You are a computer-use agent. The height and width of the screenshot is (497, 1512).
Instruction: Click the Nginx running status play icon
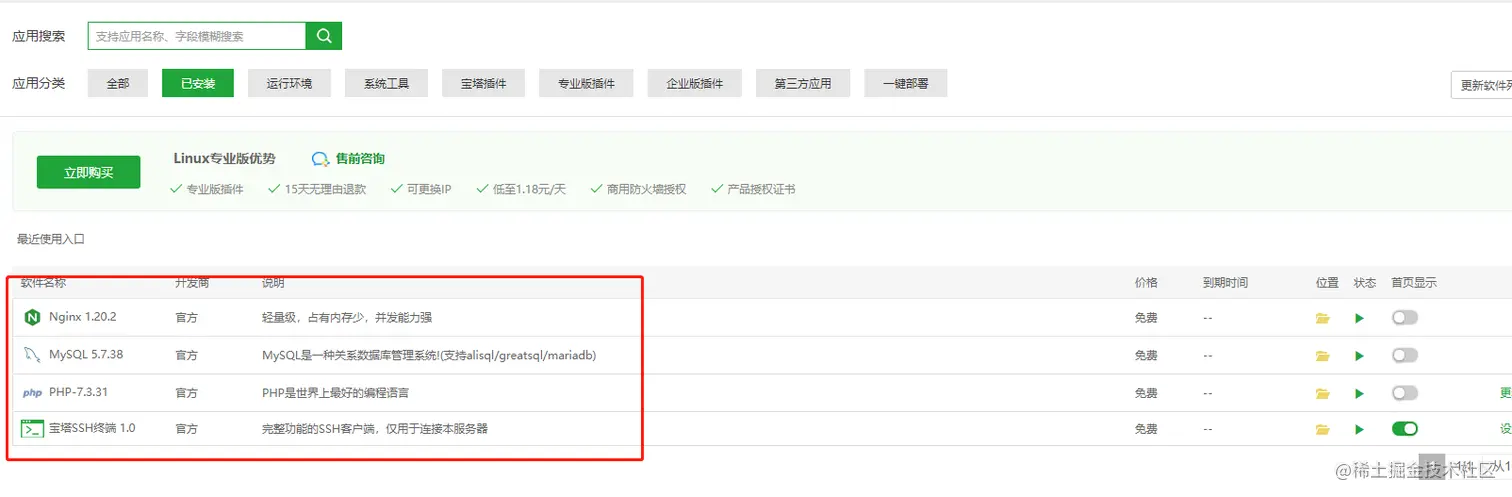(1359, 318)
